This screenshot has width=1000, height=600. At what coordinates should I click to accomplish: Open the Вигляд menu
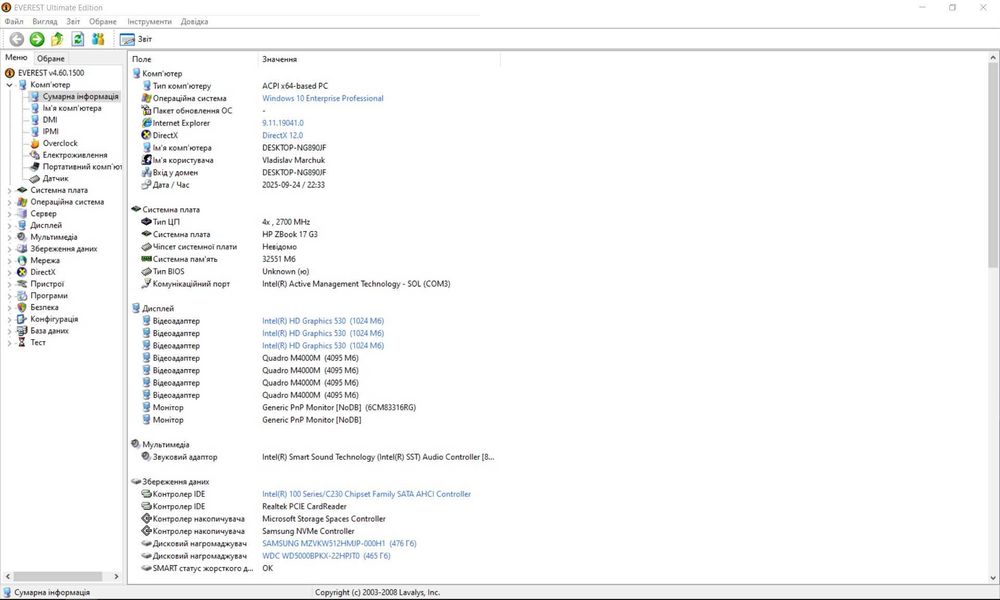tap(45, 21)
